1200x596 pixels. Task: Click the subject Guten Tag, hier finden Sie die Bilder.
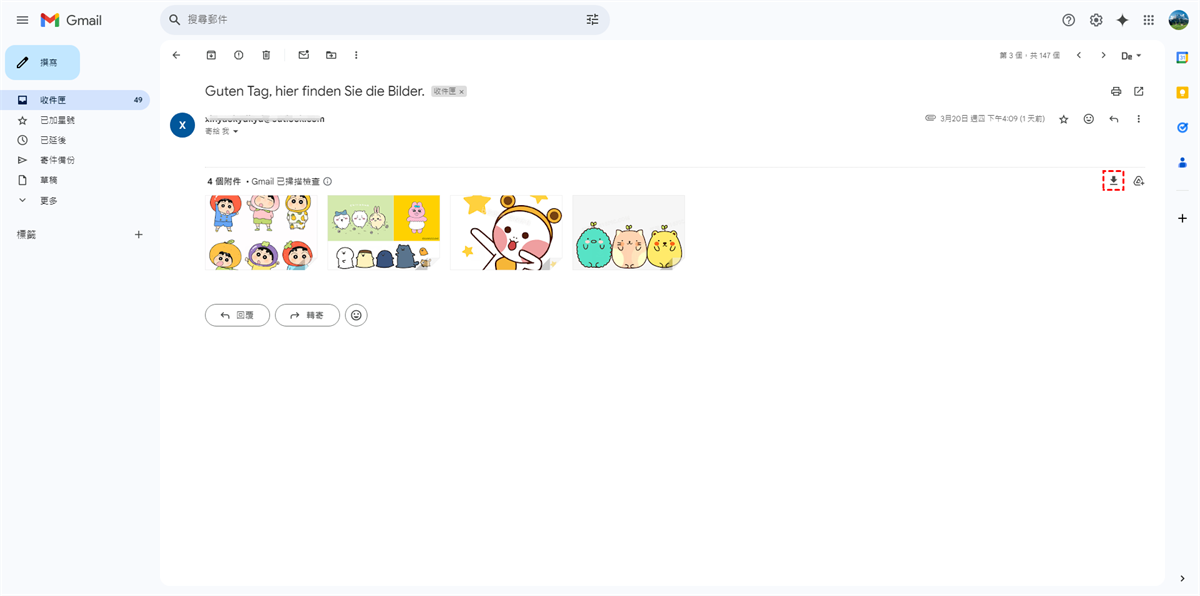click(315, 91)
